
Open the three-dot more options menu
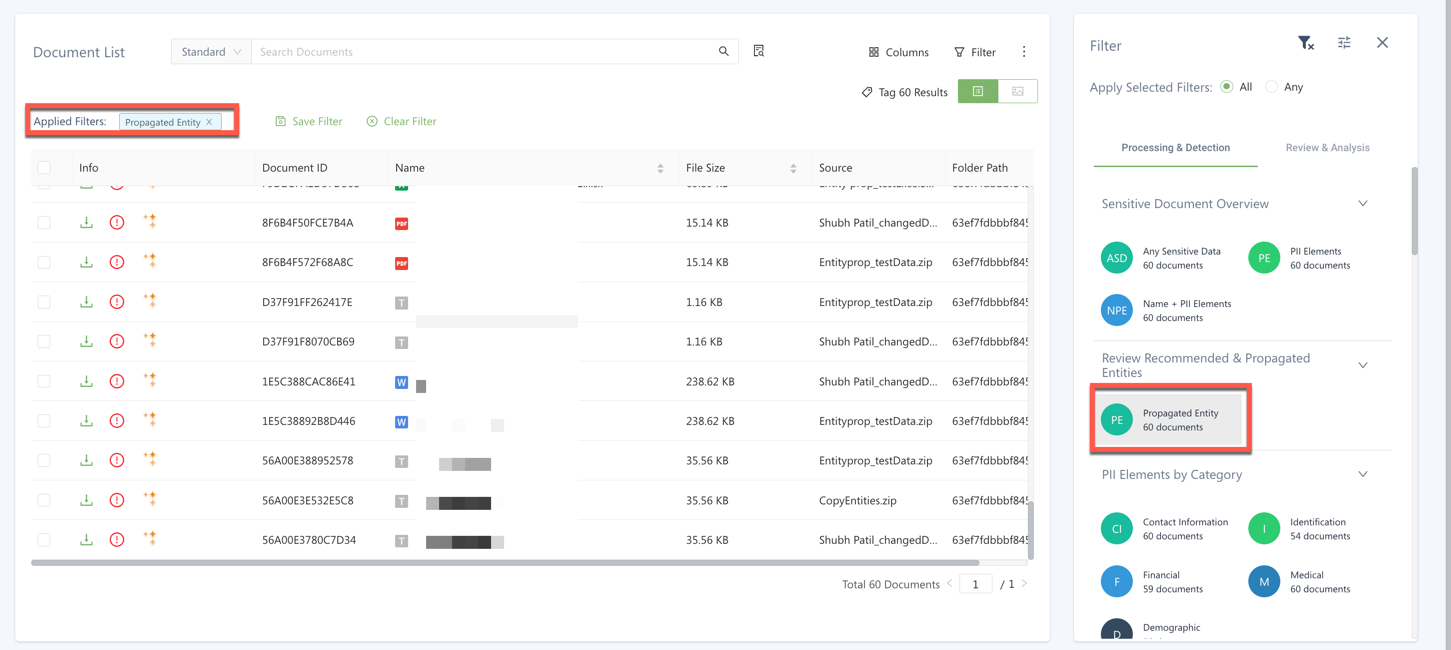click(x=1023, y=52)
